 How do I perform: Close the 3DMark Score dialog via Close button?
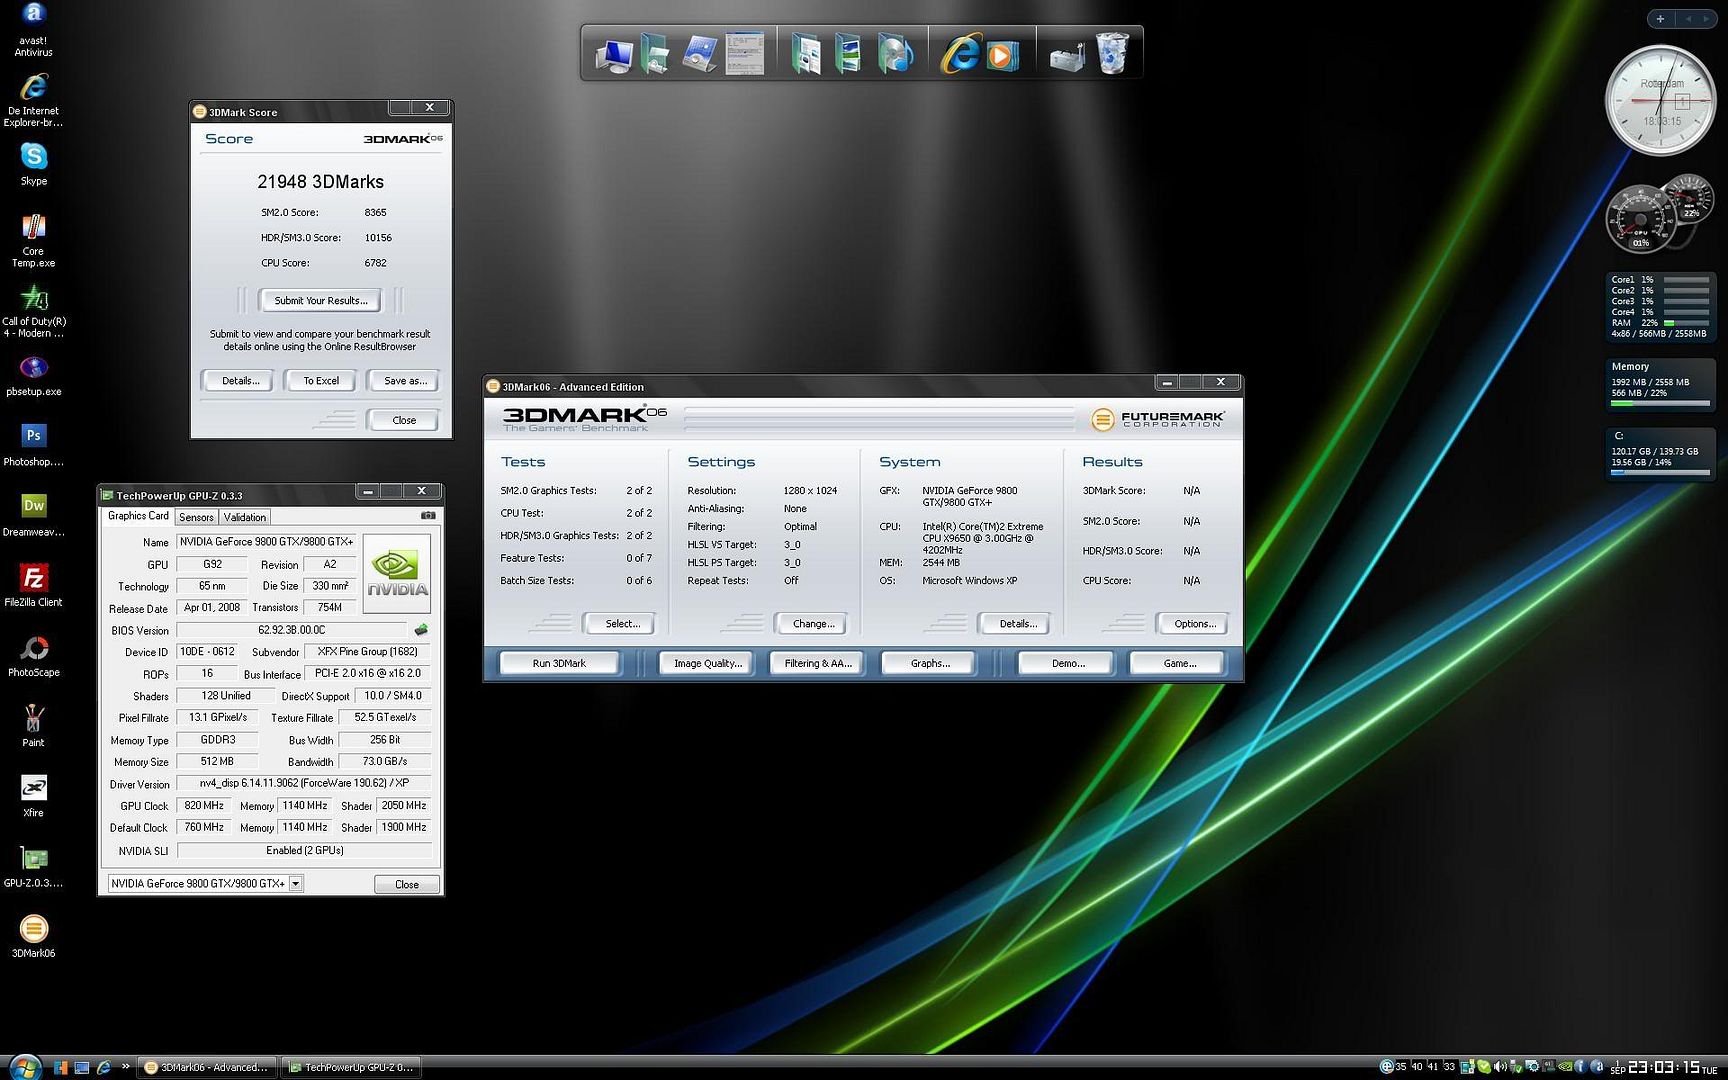tap(404, 420)
